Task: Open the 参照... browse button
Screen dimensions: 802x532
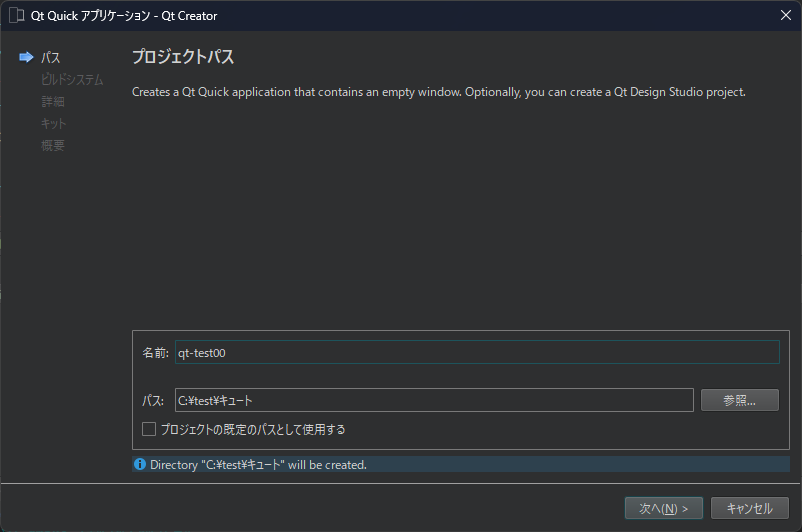Action: 740,400
